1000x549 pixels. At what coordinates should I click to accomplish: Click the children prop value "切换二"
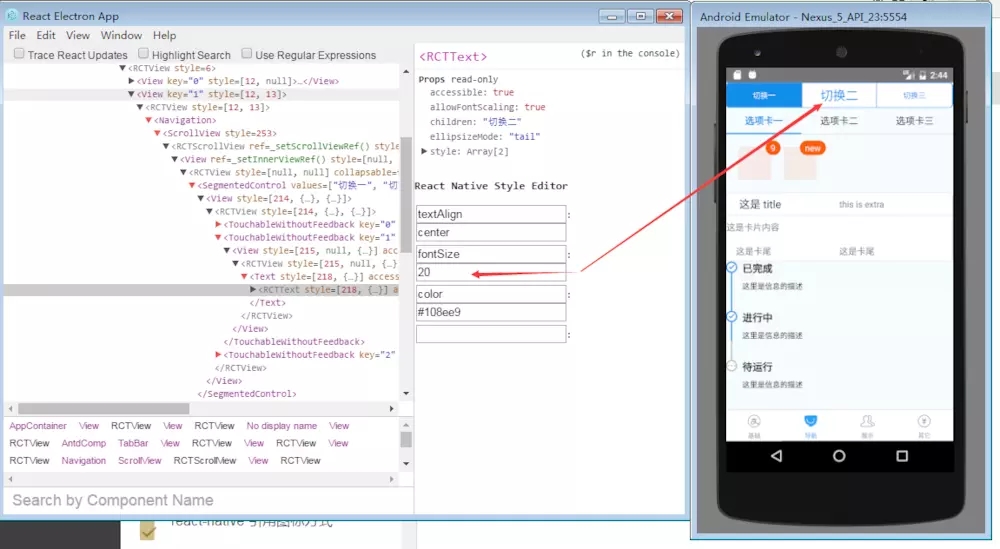coord(502,122)
